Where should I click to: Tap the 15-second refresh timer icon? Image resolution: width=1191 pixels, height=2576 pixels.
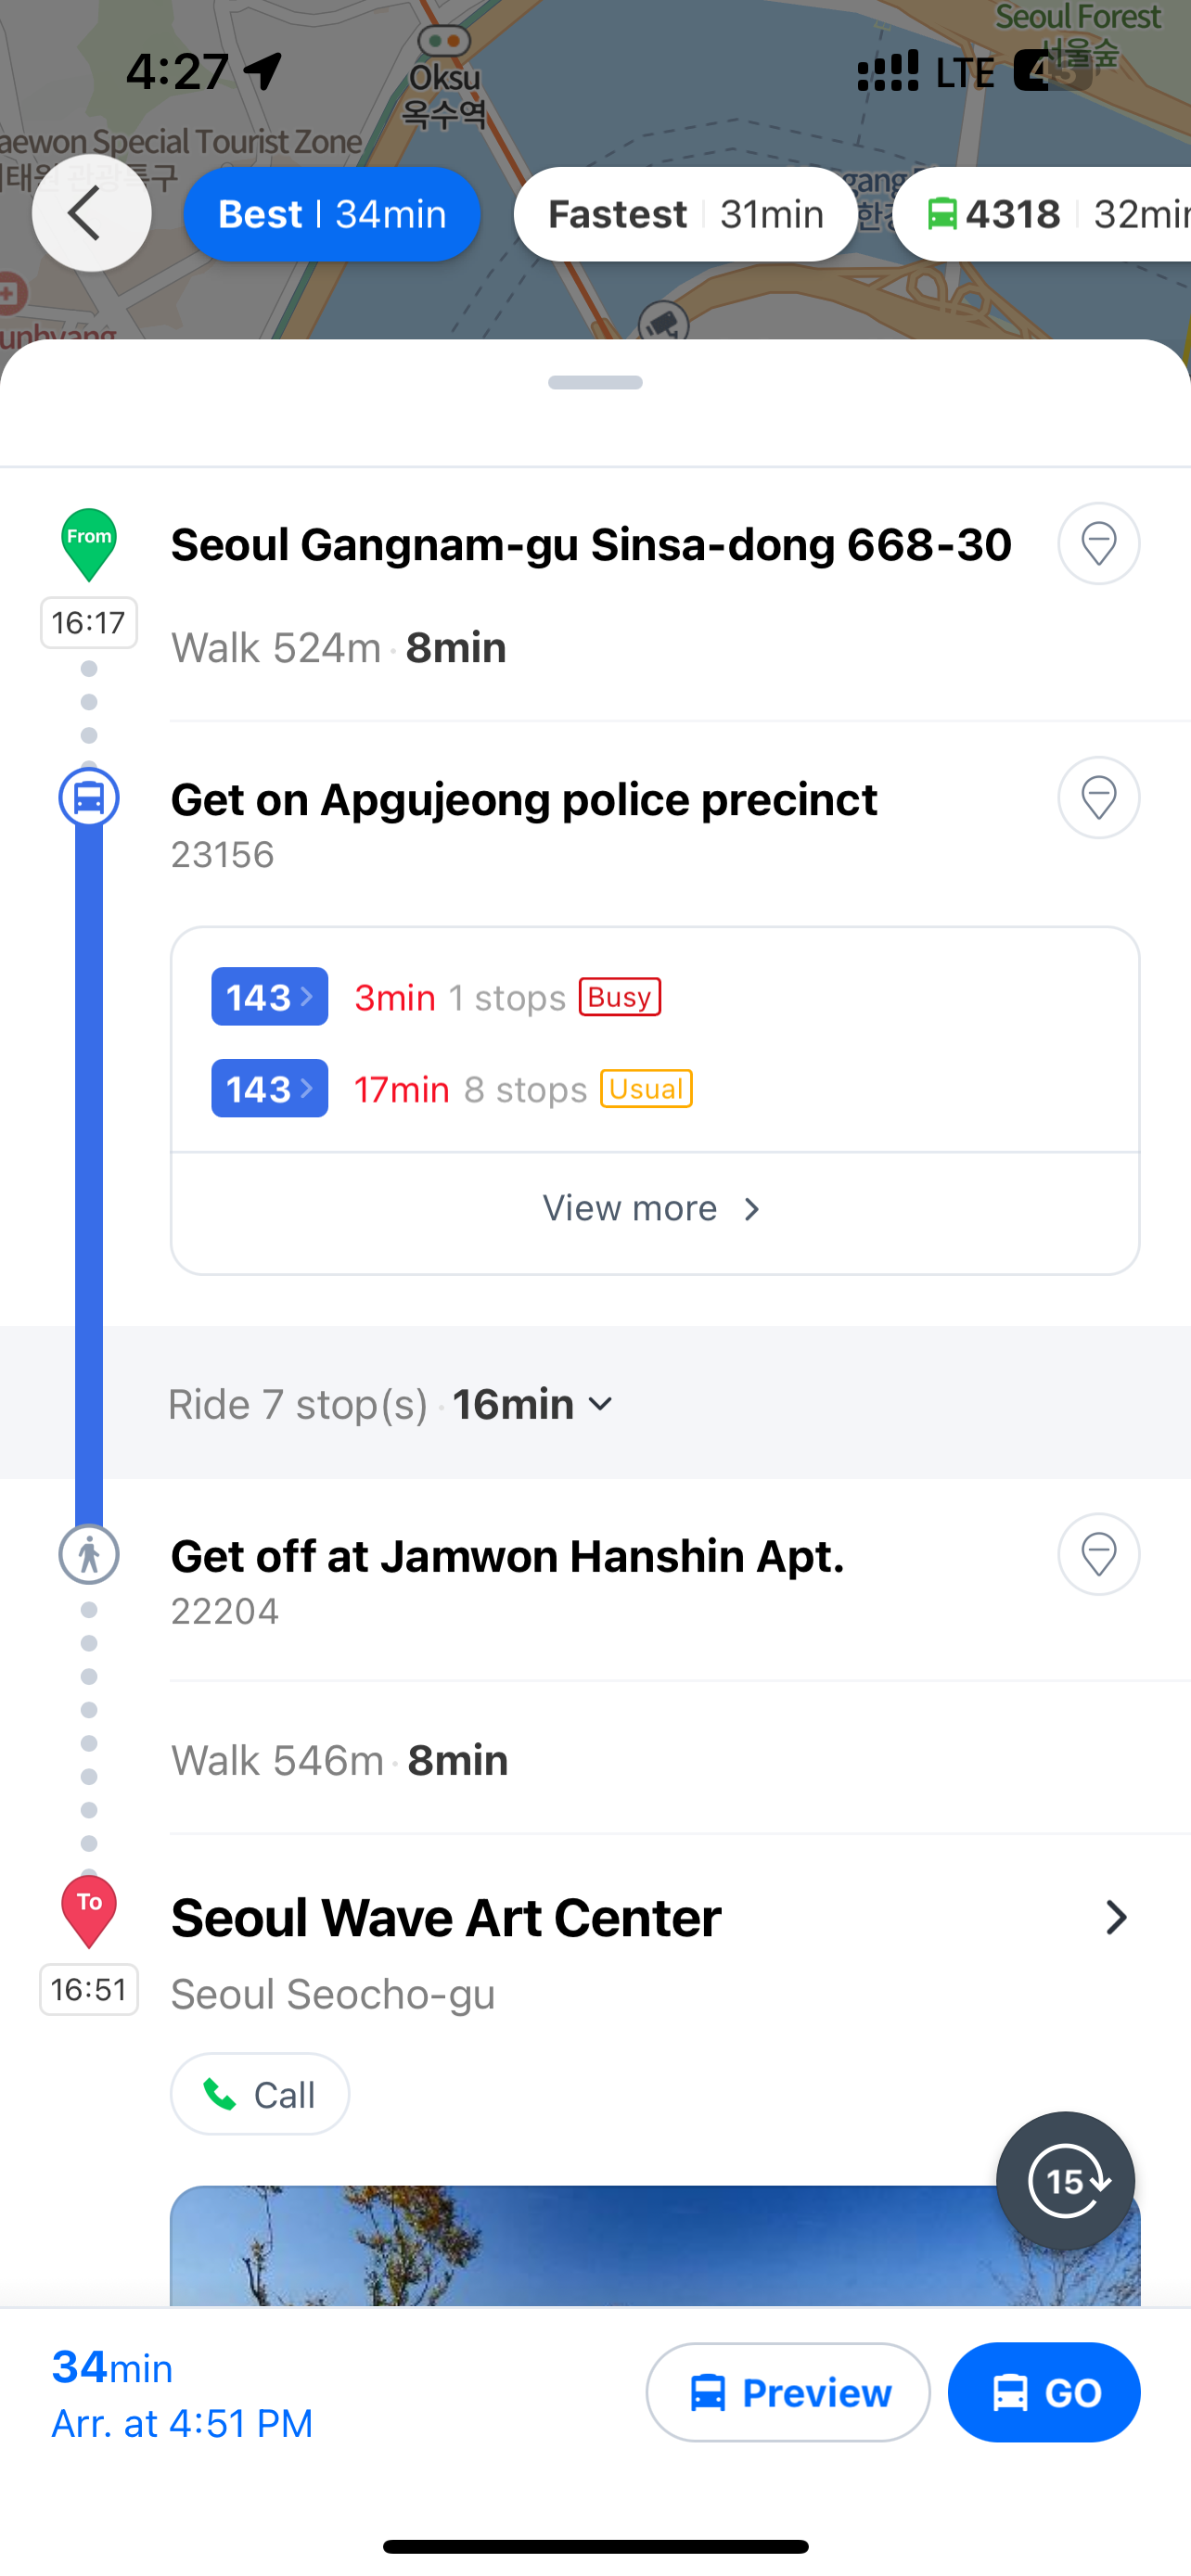tap(1065, 2181)
